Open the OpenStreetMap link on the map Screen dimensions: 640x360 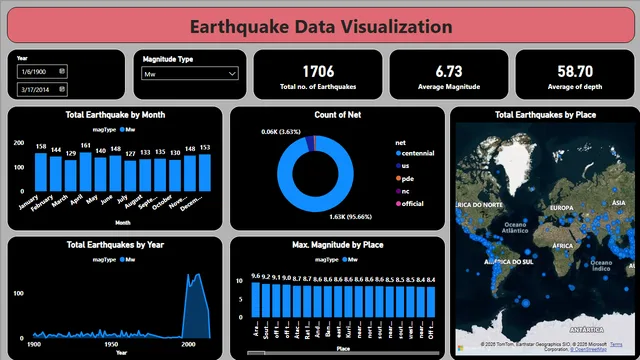point(588,349)
